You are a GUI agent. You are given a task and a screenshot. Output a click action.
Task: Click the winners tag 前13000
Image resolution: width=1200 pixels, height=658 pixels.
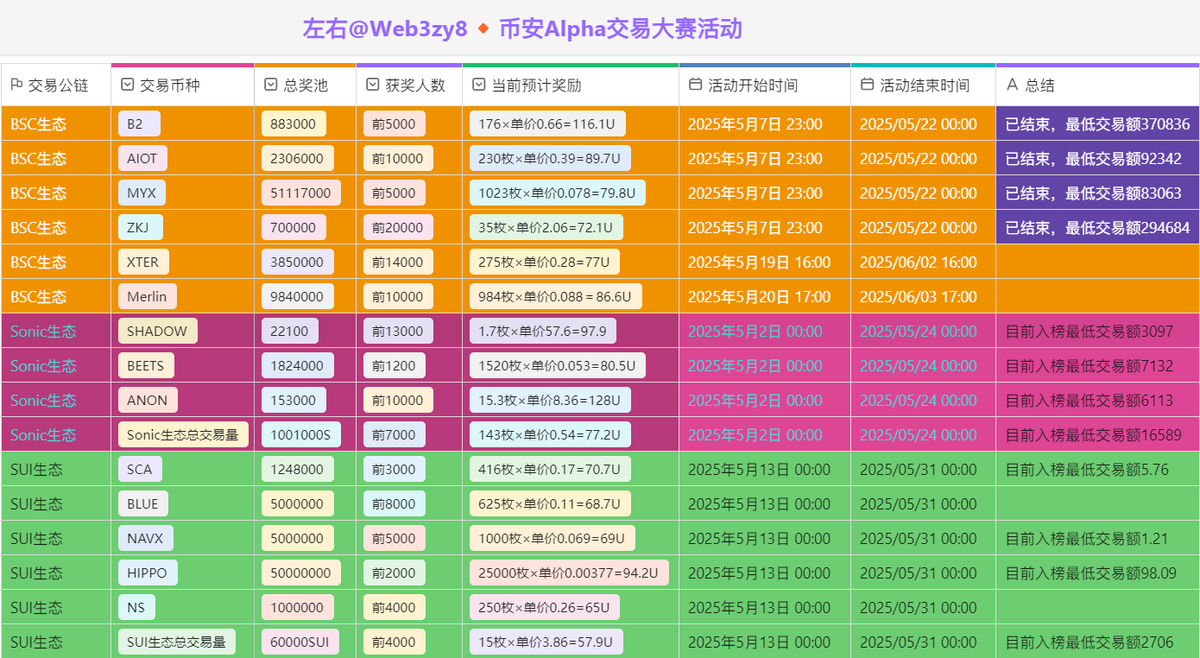click(x=398, y=331)
